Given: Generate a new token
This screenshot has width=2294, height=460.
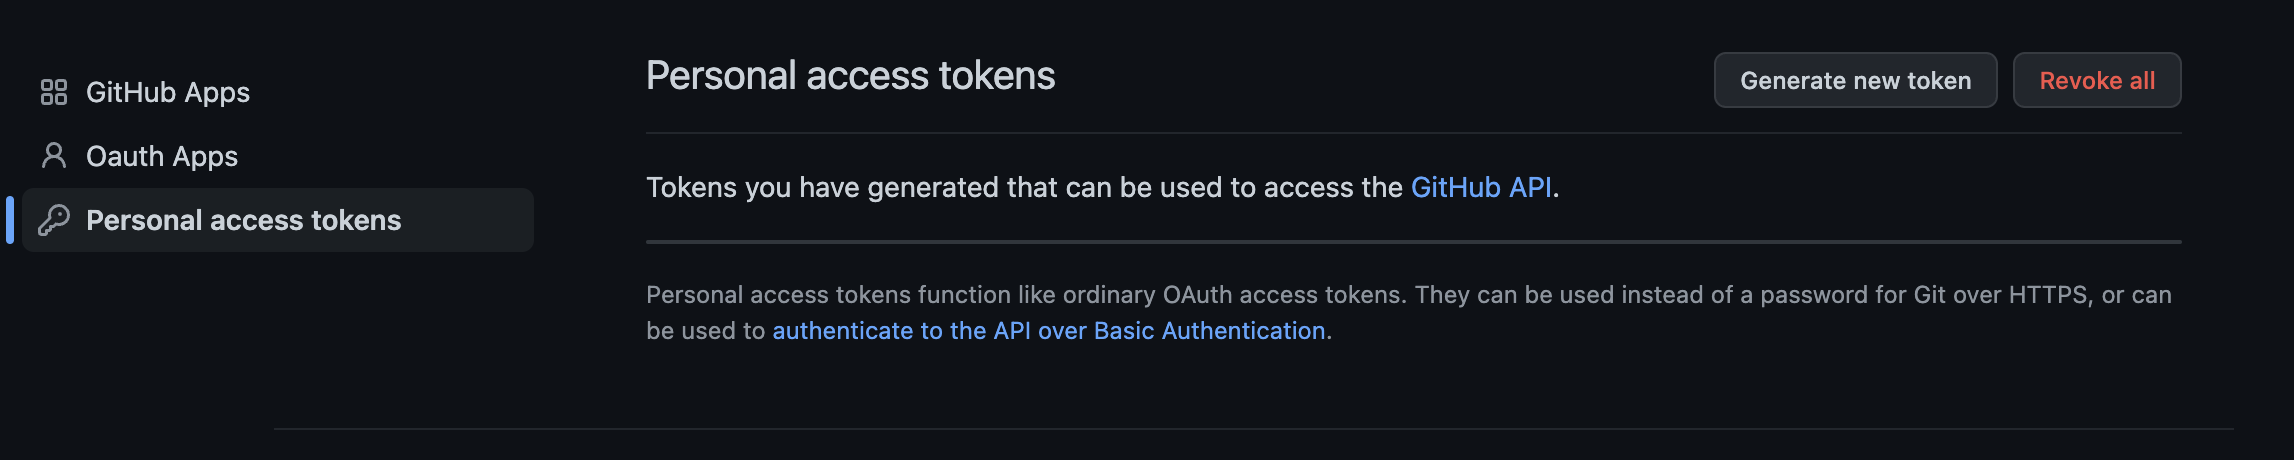Looking at the screenshot, I should tap(1856, 80).
